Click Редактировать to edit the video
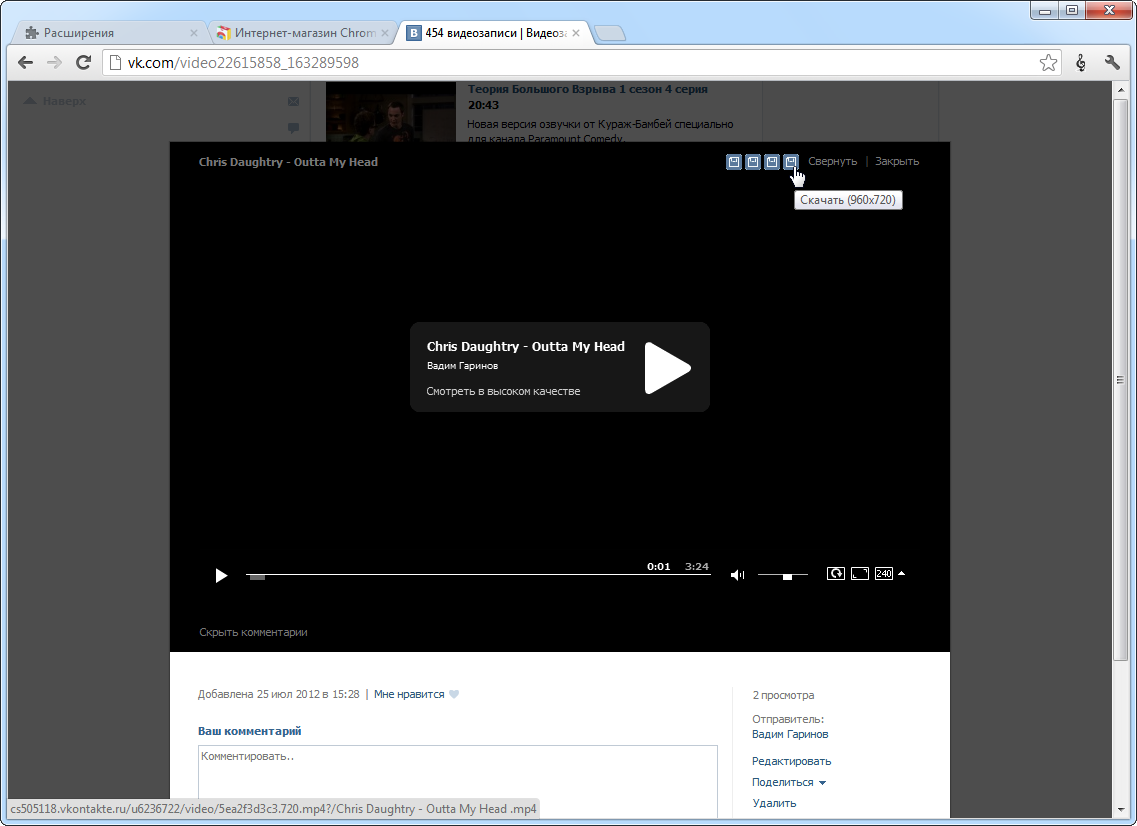This screenshot has width=1137, height=826. point(791,761)
